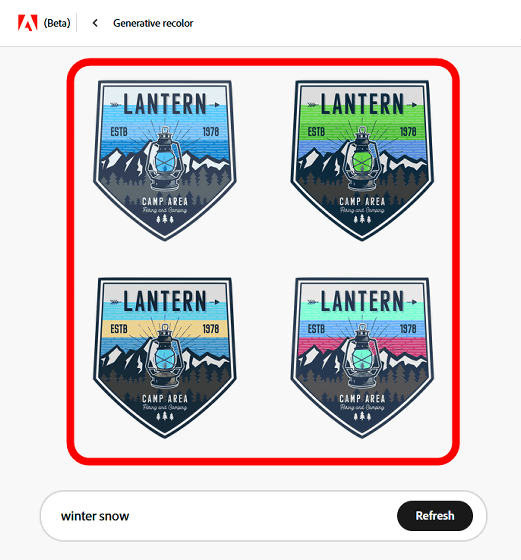Click the blue lantern icon in all-blue badge
Image resolution: width=521 pixels, height=560 pixels.
(x=165, y=159)
